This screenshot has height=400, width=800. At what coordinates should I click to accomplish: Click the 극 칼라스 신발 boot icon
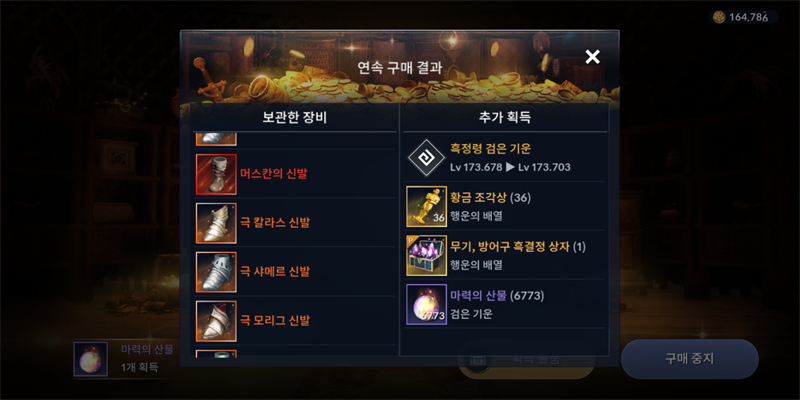(216, 223)
